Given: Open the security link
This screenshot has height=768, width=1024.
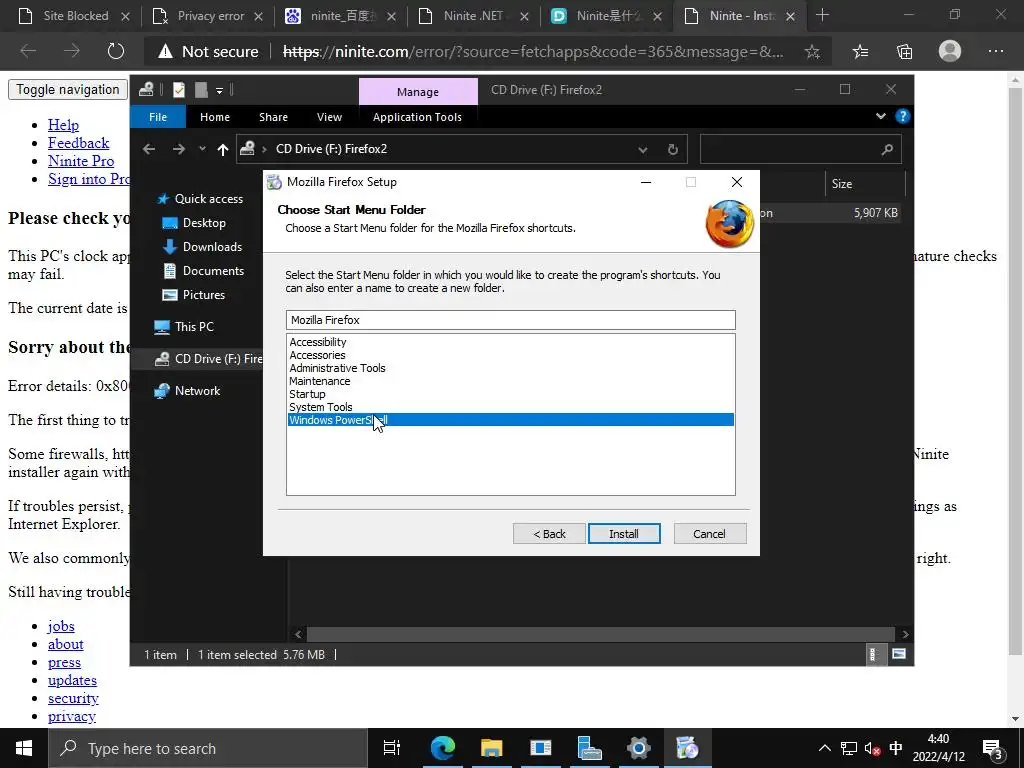Looking at the screenshot, I should tap(73, 699).
